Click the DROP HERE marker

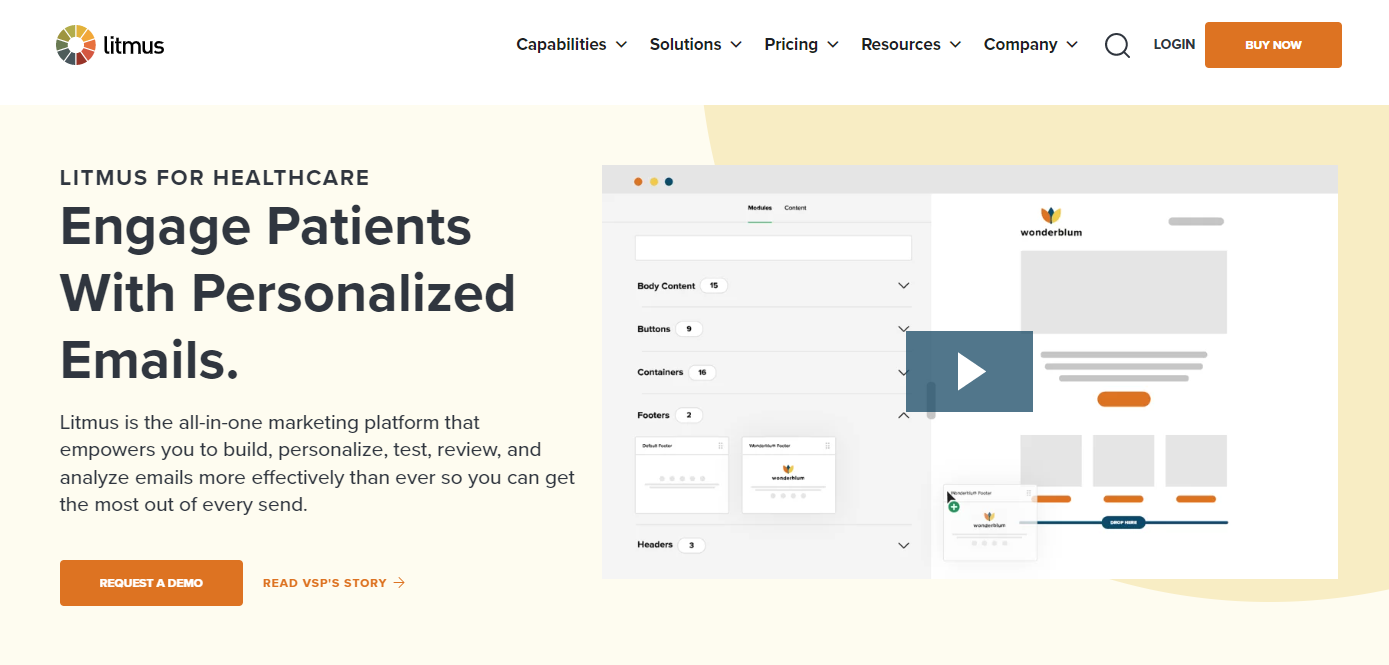(x=1123, y=522)
